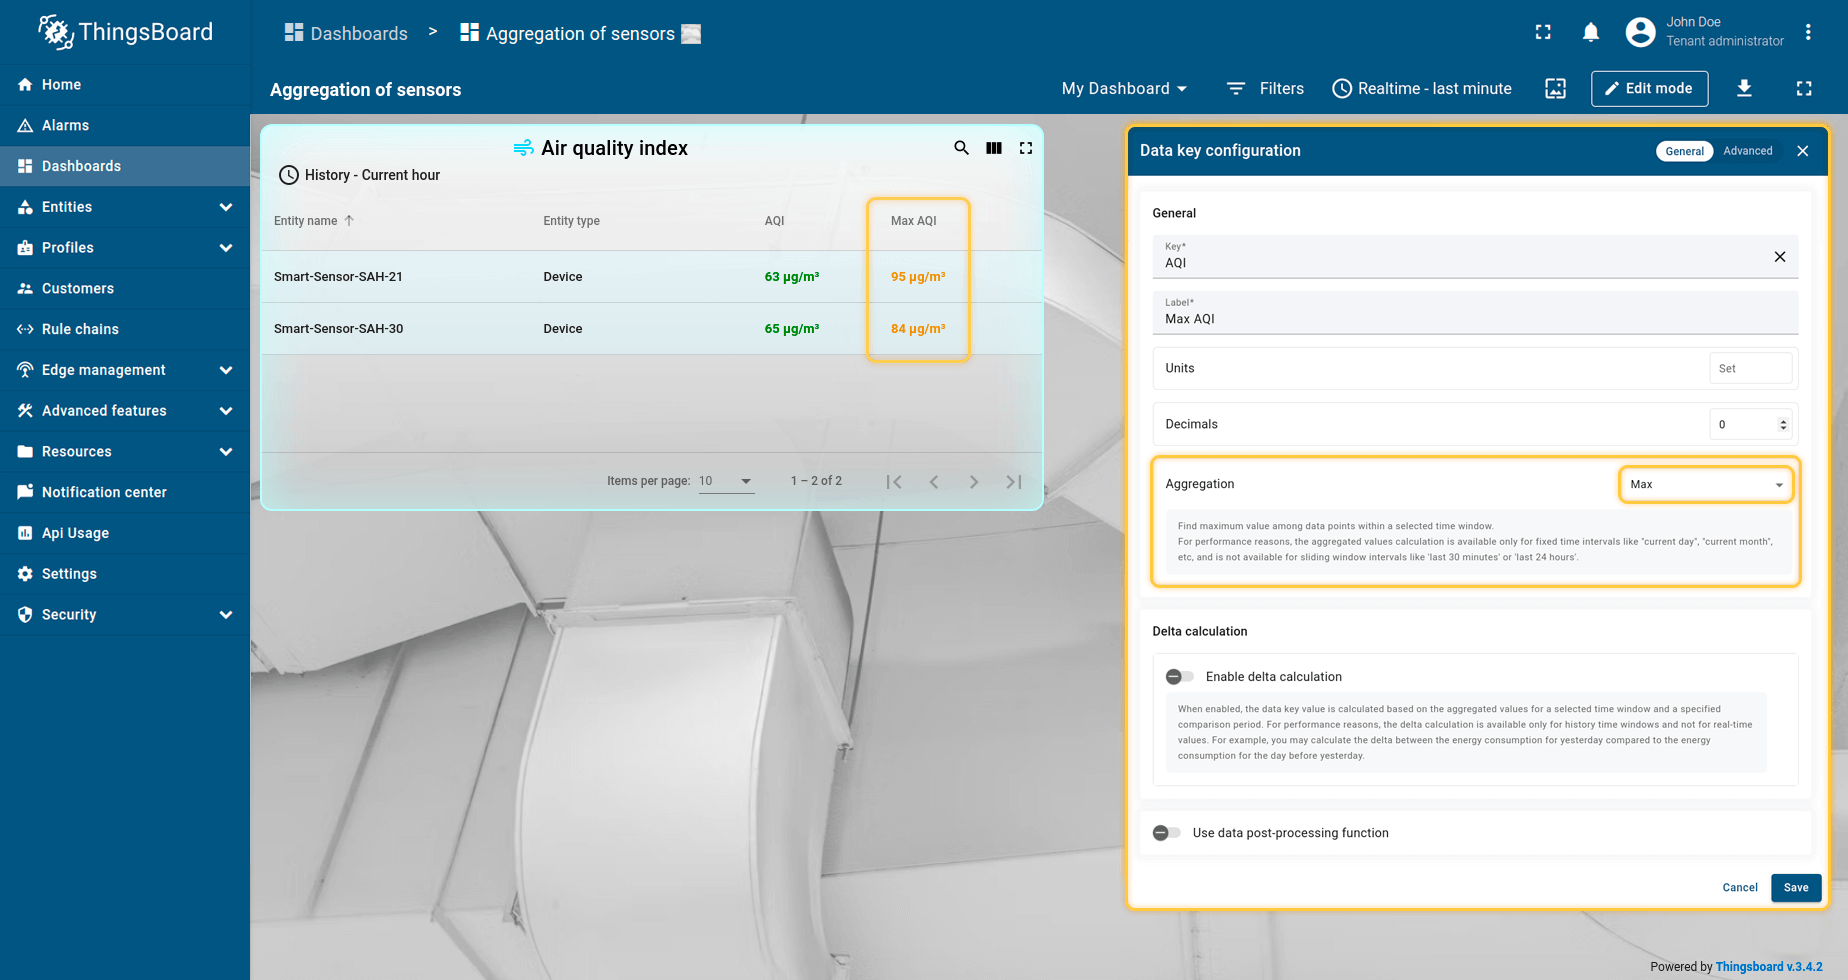Screen dimensions: 1848x980
Task: Click the Label input field
Action: 1474,319
